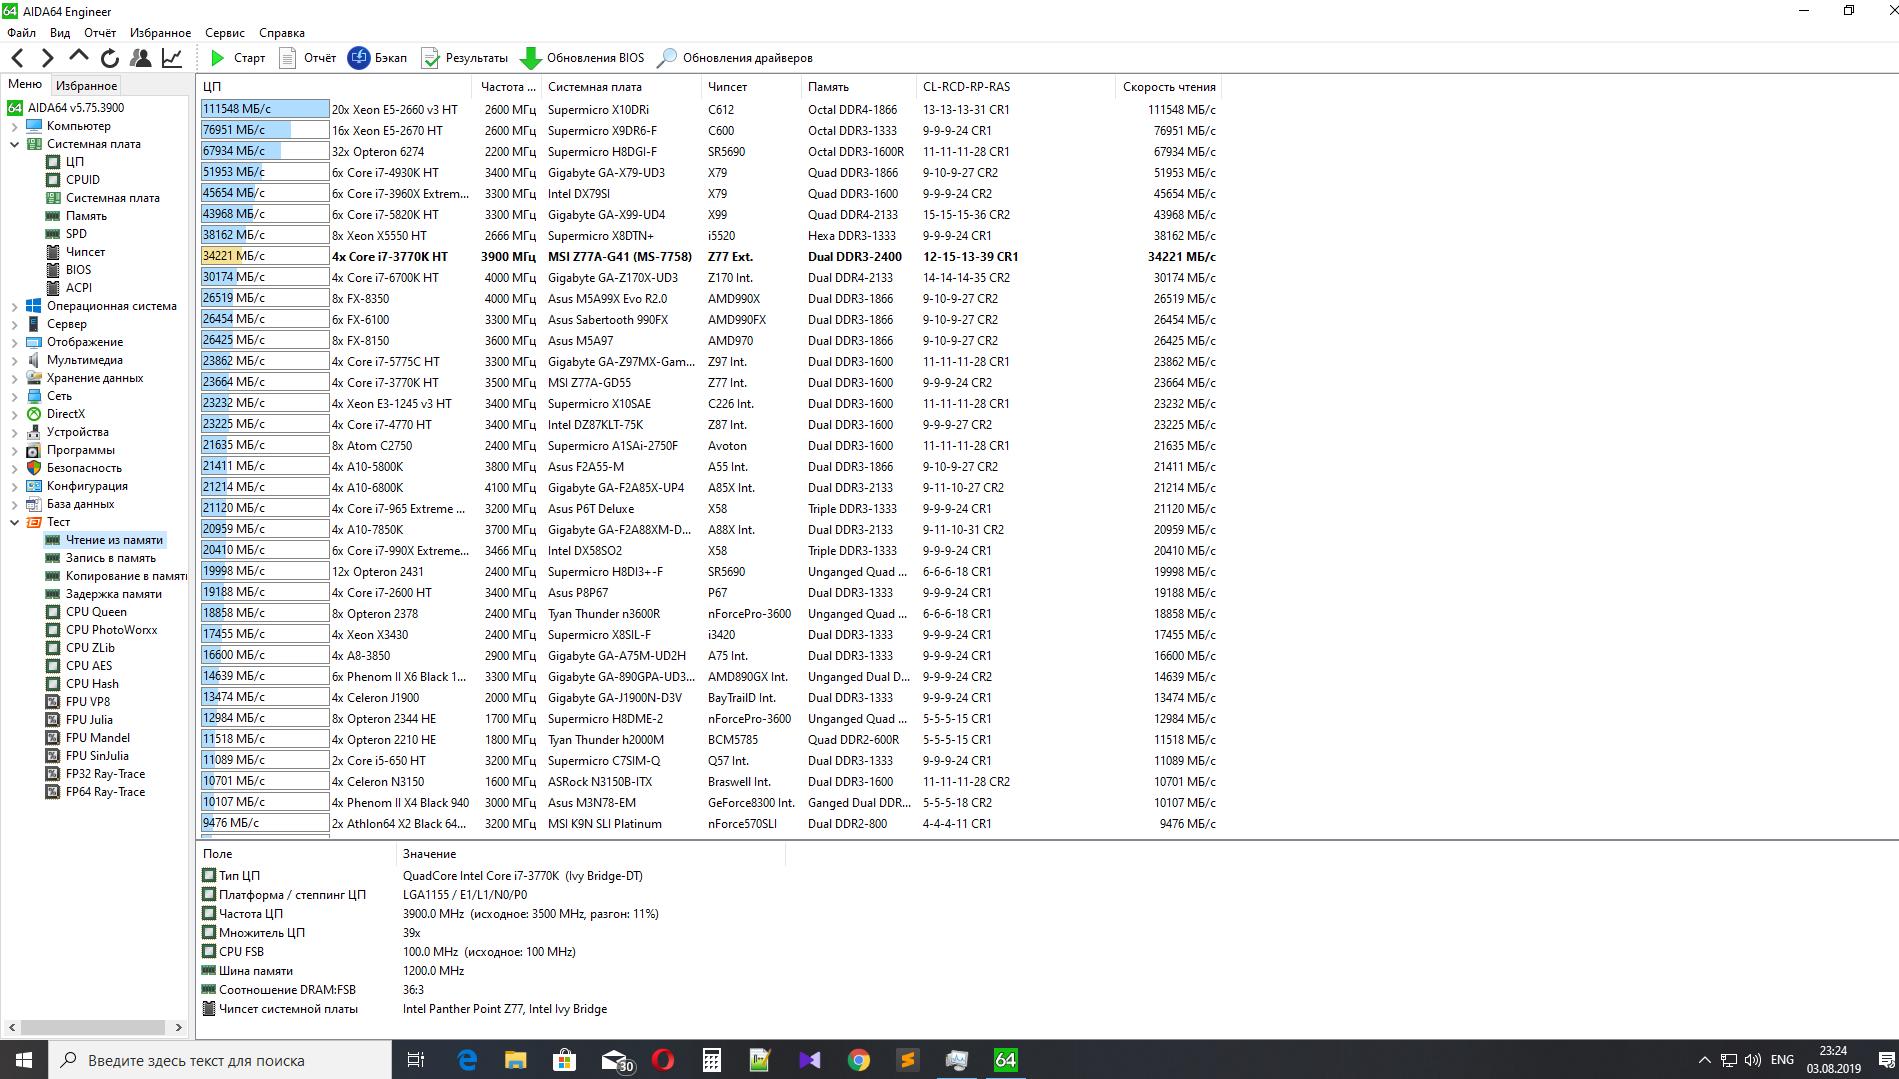
Task: Select the CPU Hash benchmark
Action: pyautogui.click(x=92, y=684)
